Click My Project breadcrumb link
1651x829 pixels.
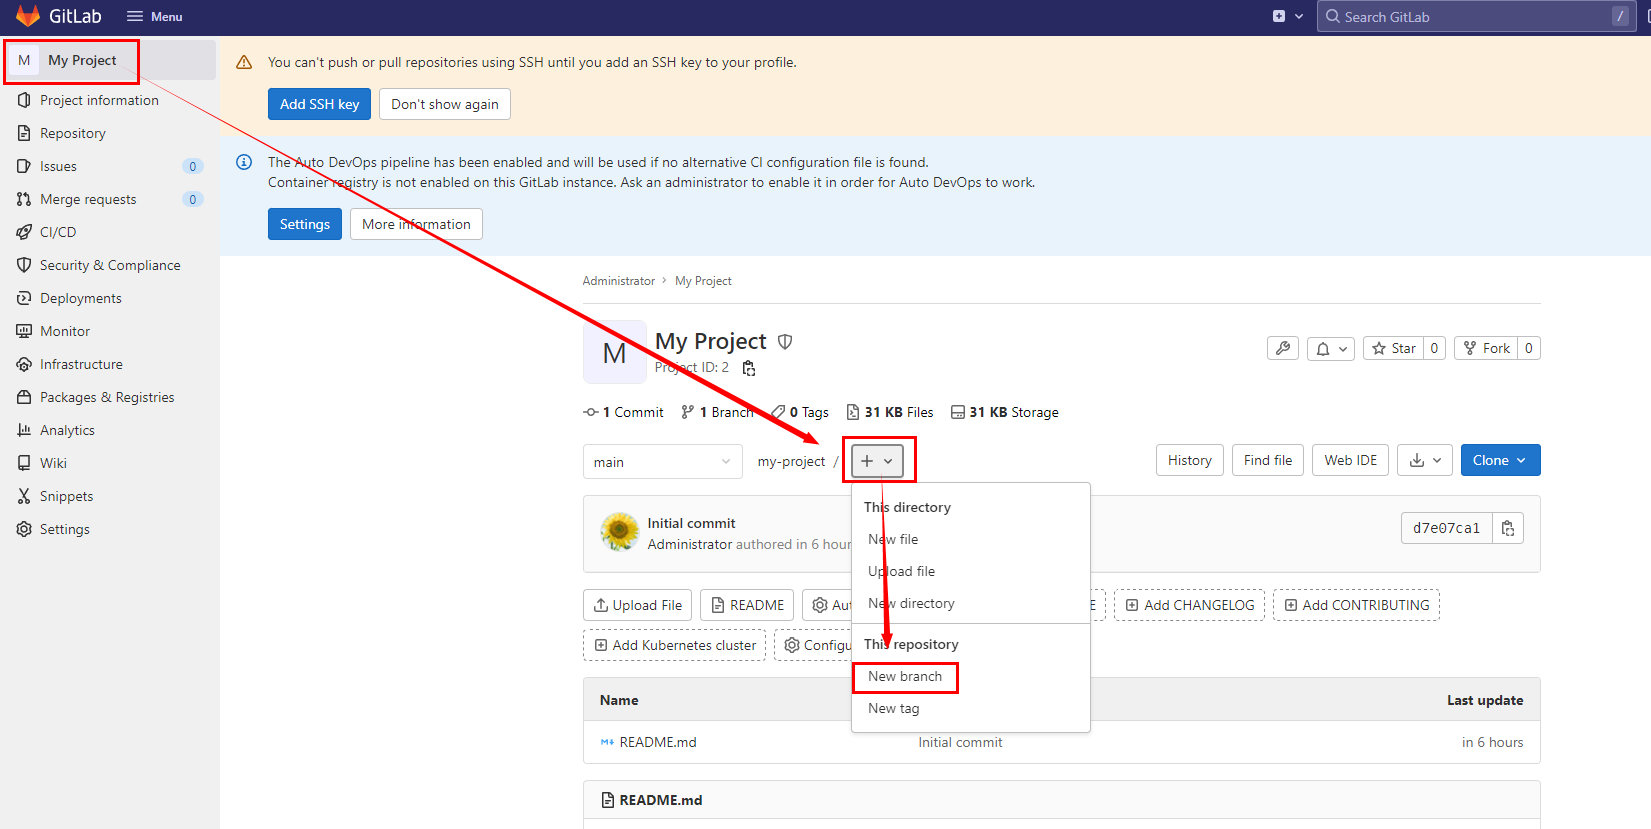coord(703,281)
